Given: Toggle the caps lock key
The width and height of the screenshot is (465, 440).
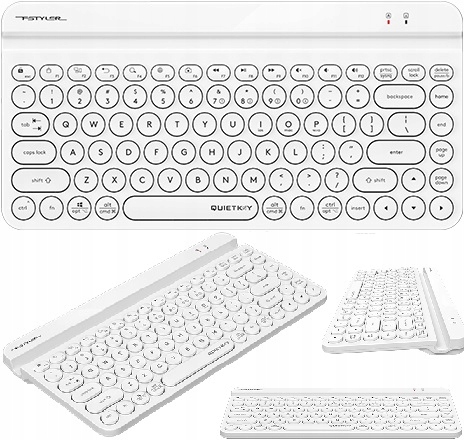Looking at the screenshot, I should pos(34,152).
